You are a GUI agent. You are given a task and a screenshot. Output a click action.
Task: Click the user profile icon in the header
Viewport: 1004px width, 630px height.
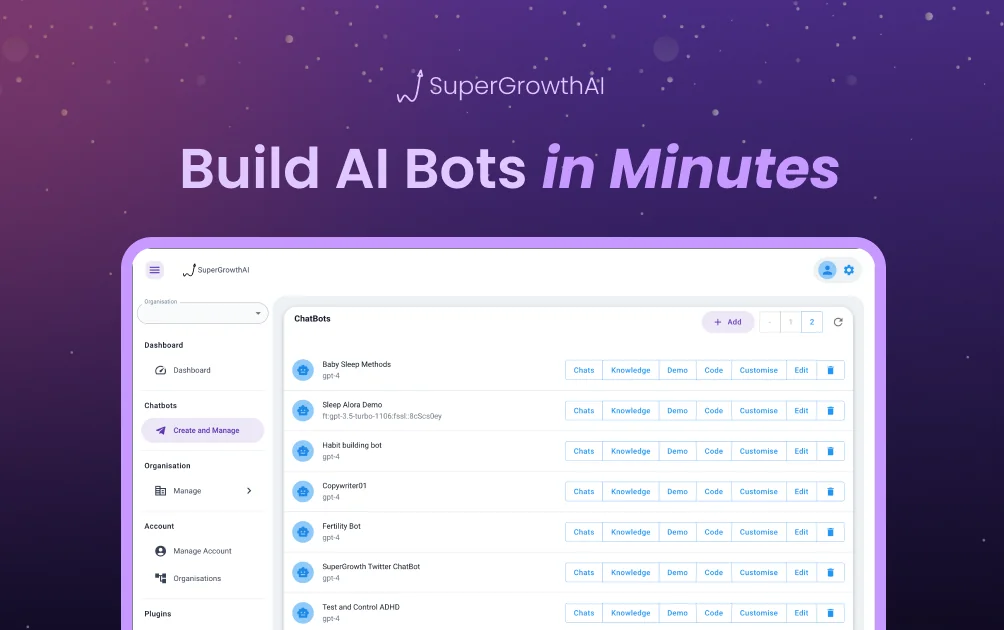(x=825, y=270)
